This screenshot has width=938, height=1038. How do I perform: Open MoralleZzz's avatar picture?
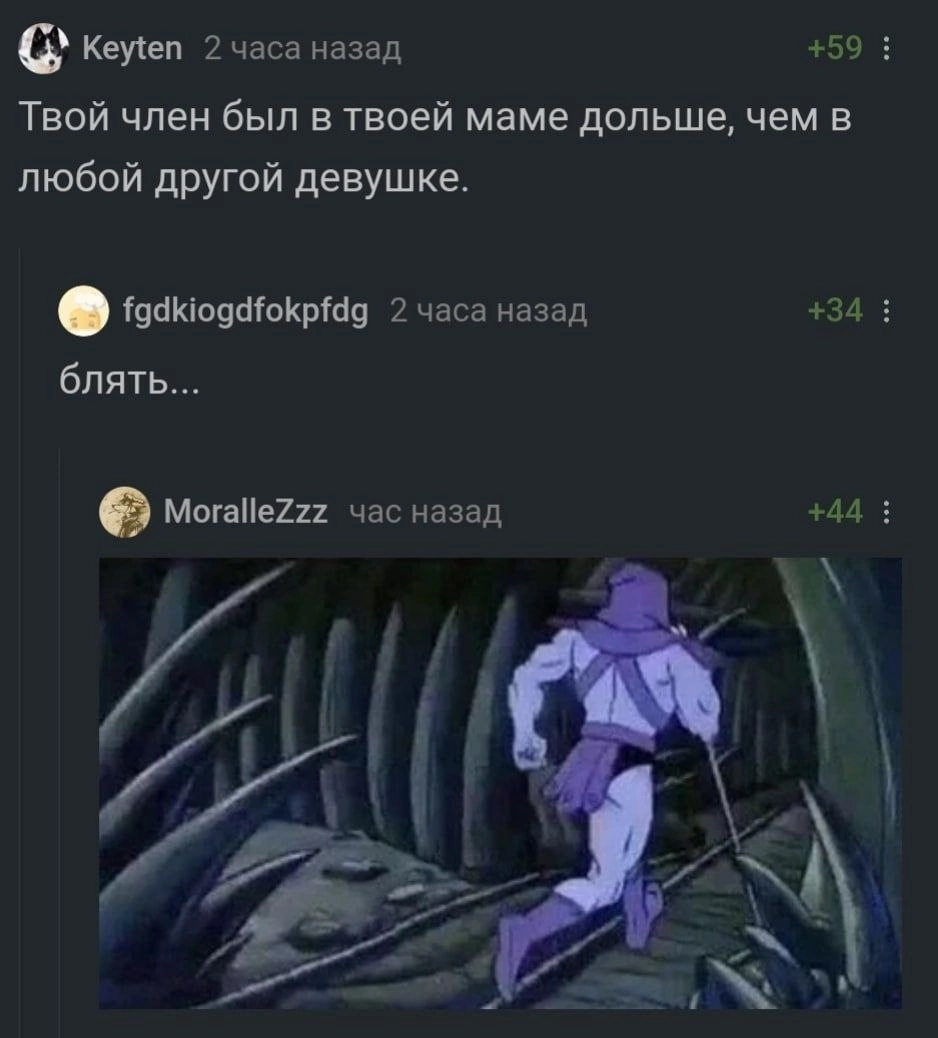pyautogui.click(x=124, y=512)
